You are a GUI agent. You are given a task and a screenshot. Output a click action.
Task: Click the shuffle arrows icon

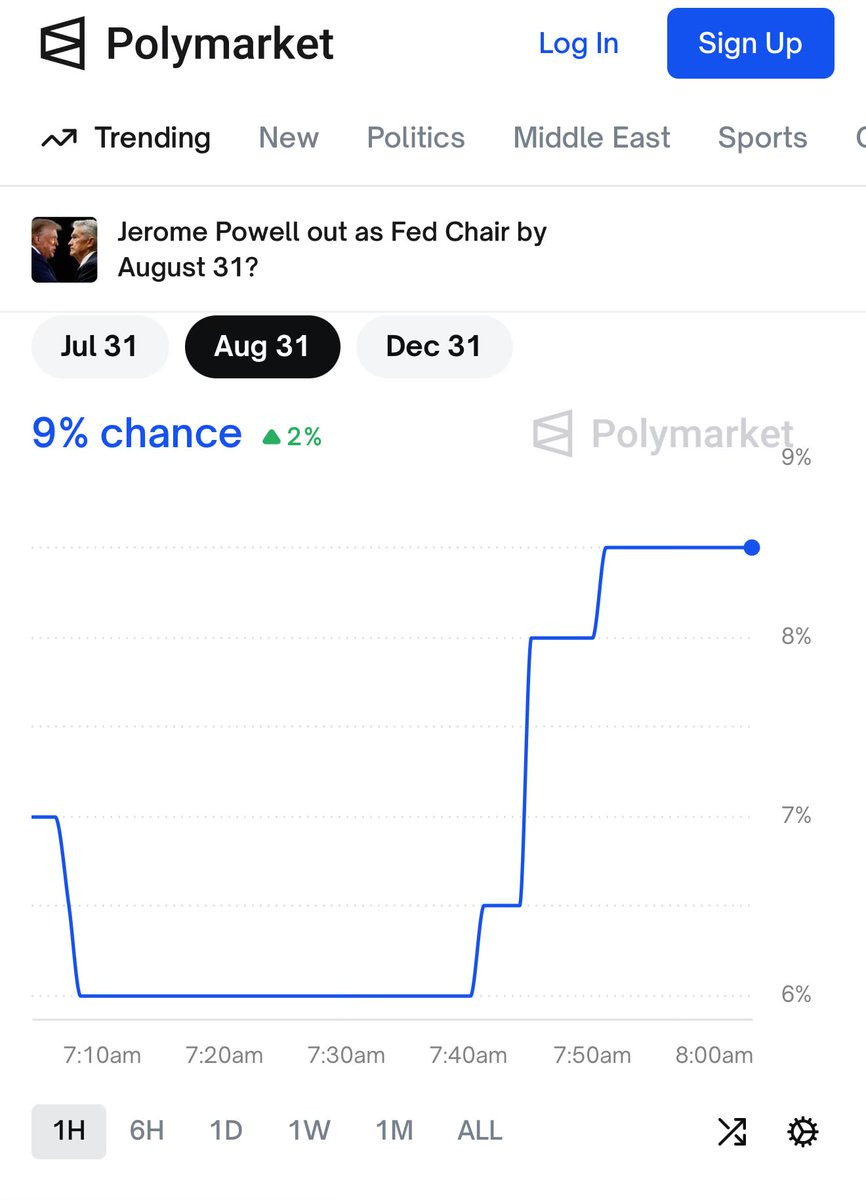coord(732,1131)
